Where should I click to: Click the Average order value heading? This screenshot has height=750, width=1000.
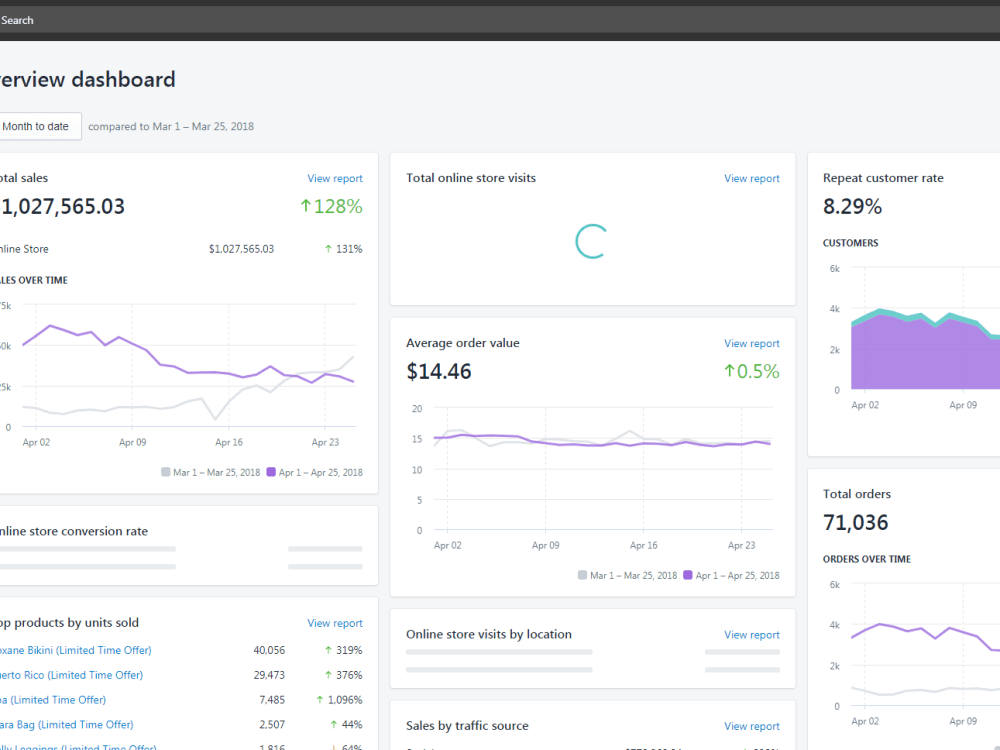pyautogui.click(x=463, y=343)
